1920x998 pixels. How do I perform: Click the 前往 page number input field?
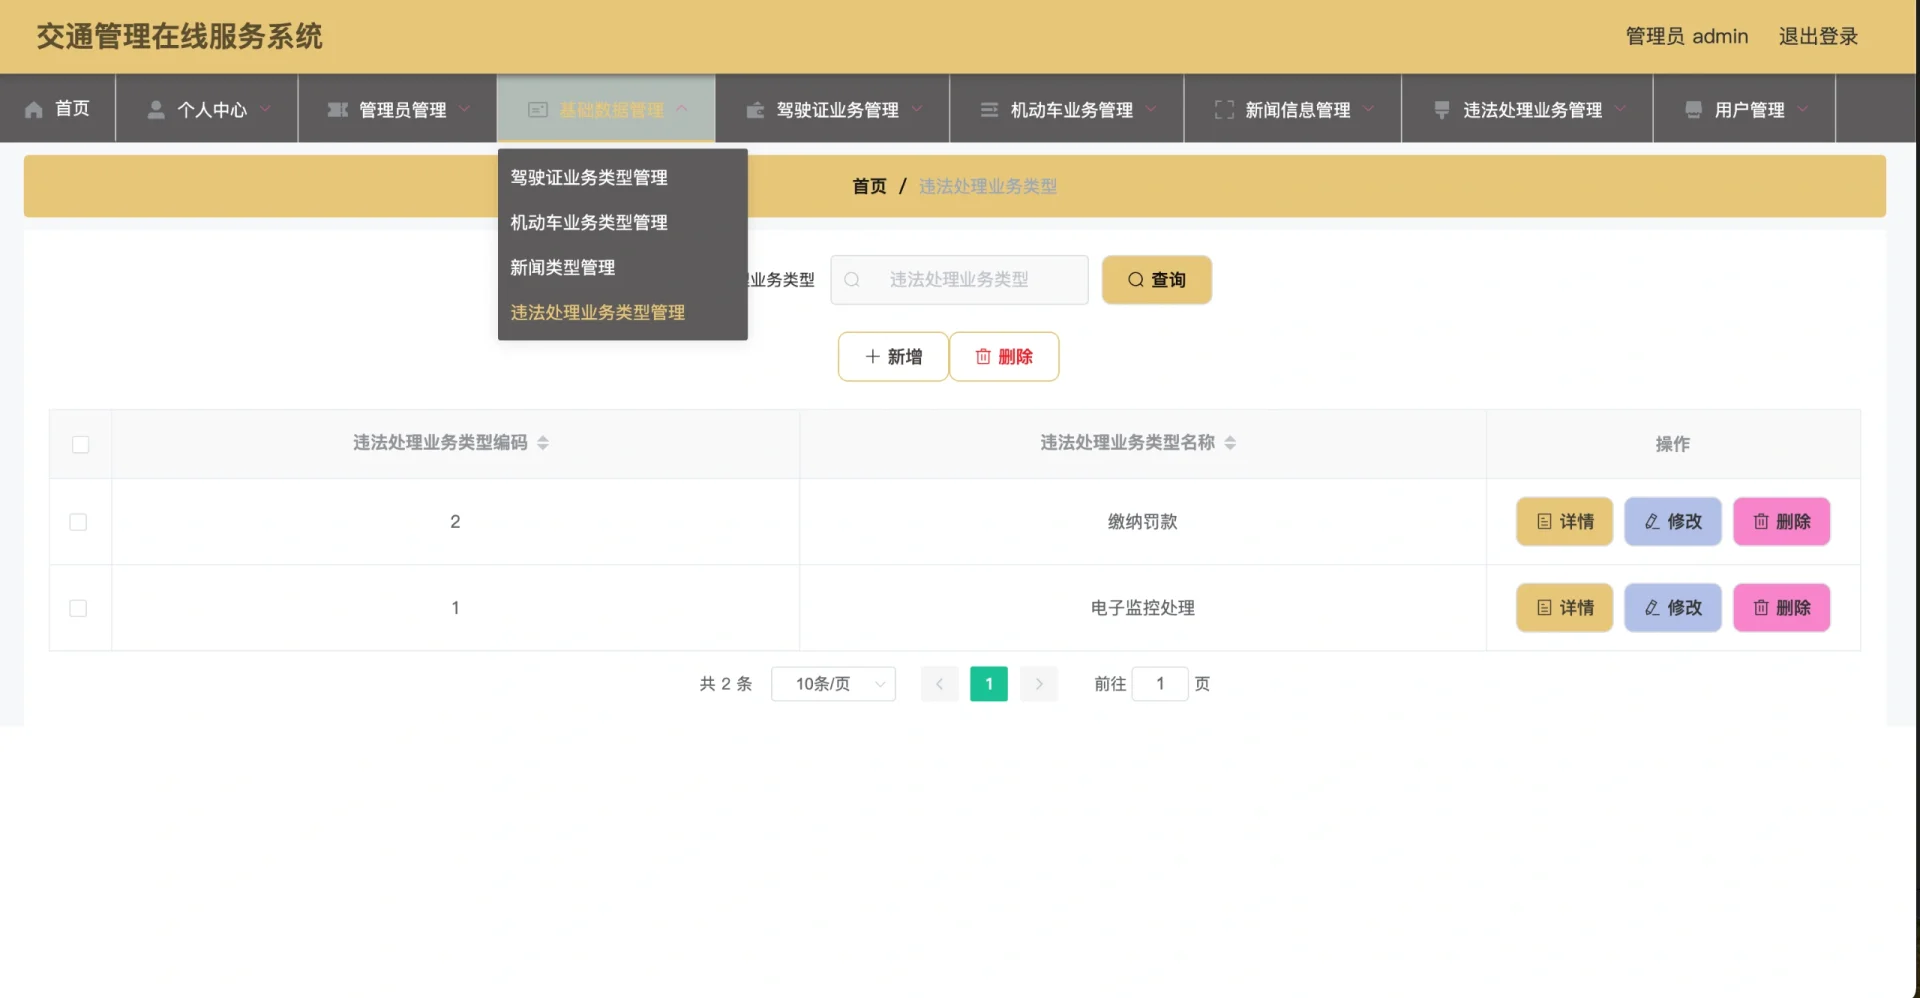1160,684
